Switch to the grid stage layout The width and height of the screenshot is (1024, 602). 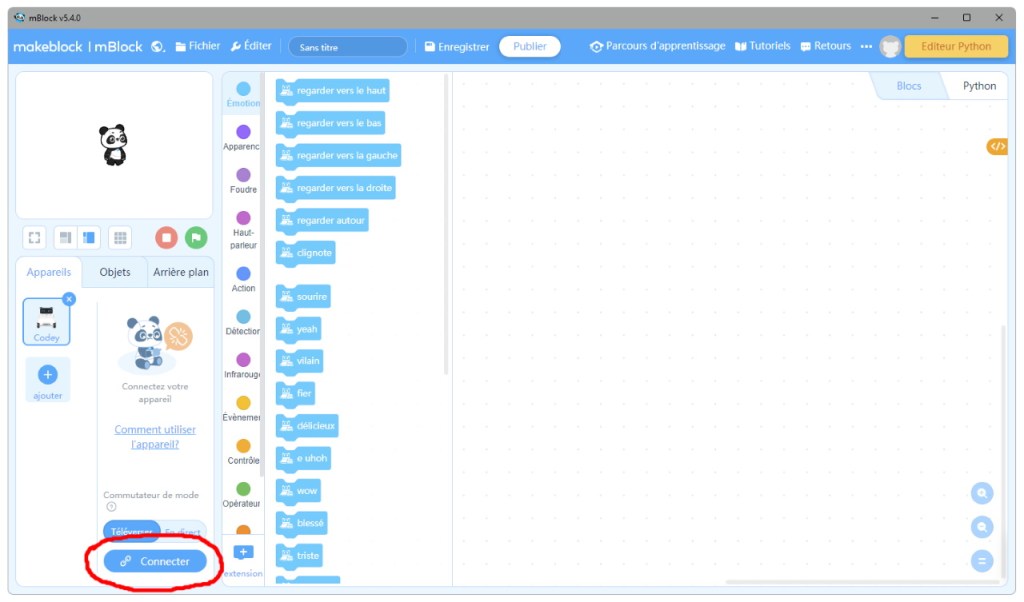point(120,238)
